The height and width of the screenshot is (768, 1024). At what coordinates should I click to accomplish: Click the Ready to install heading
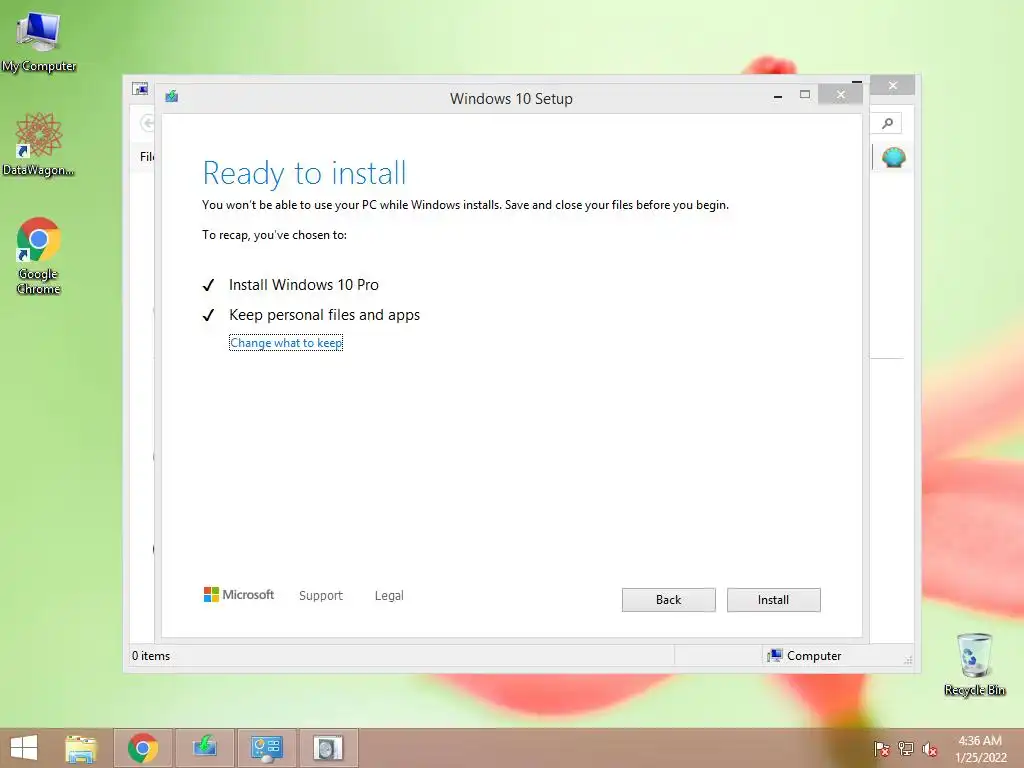click(x=304, y=173)
